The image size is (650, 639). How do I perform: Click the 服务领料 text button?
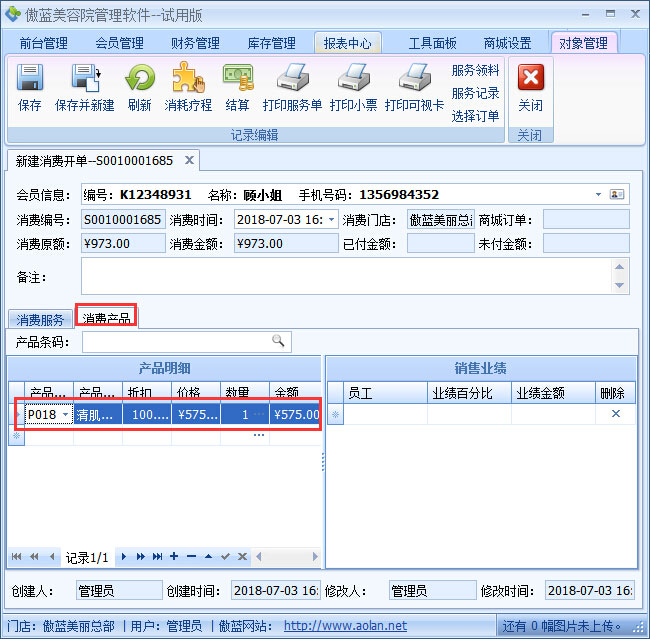click(475, 70)
